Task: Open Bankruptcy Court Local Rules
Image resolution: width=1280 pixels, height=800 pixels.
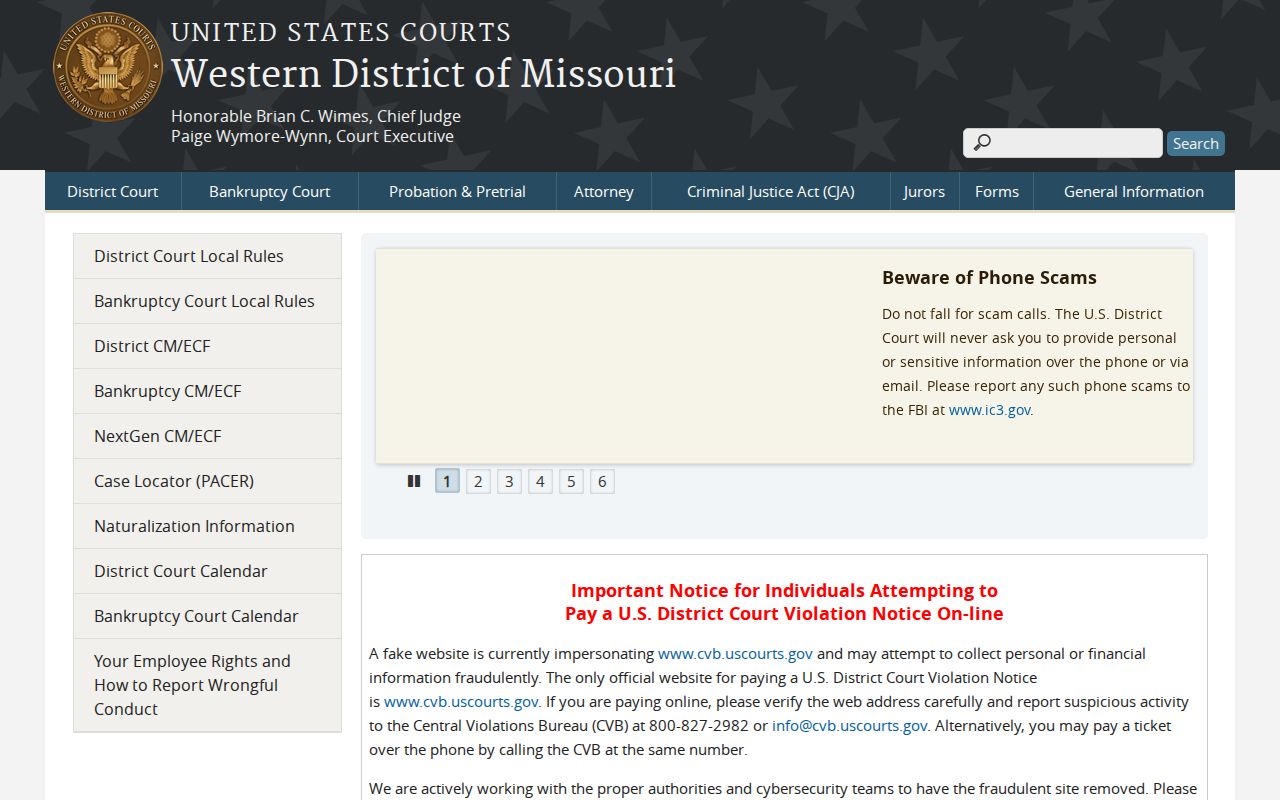Action: click(x=207, y=301)
